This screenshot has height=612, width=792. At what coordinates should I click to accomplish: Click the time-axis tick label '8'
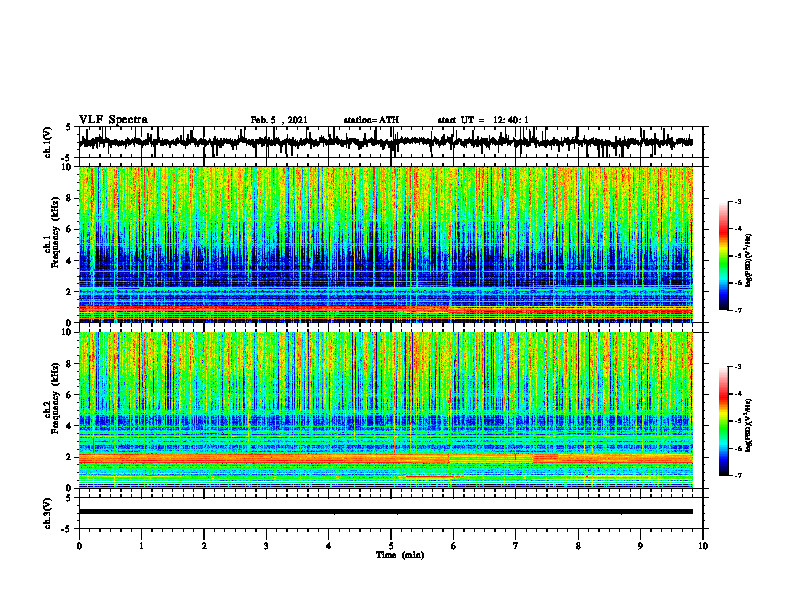(578, 546)
